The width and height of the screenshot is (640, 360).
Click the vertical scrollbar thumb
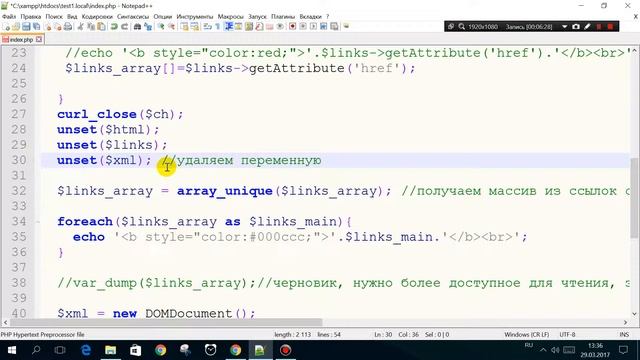634,198
